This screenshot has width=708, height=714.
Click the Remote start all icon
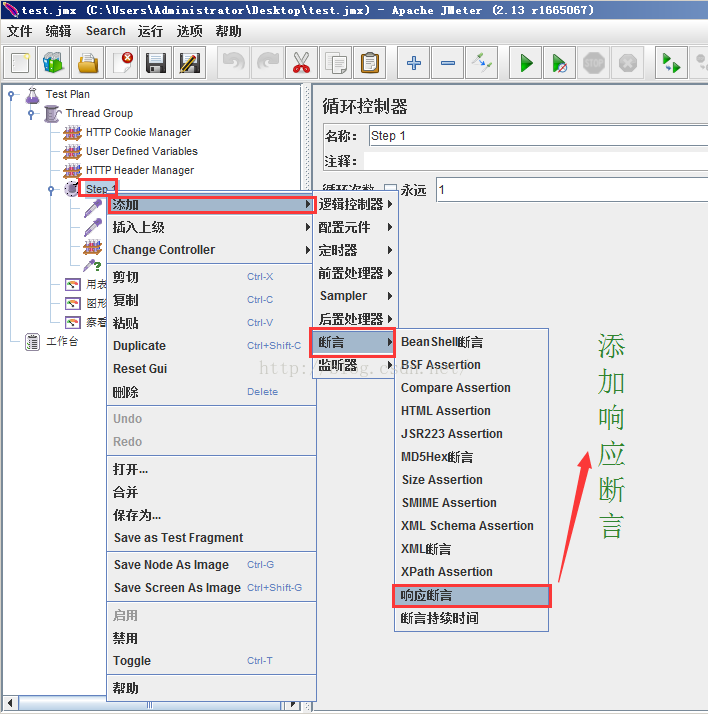coord(671,63)
